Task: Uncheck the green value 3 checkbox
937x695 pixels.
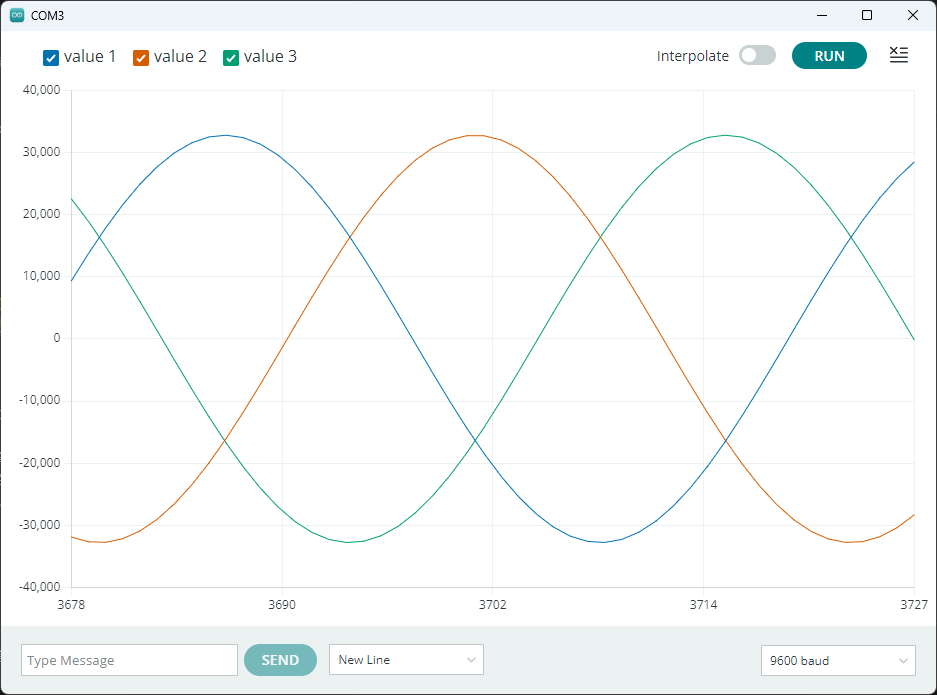Action: pyautogui.click(x=231, y=57)
